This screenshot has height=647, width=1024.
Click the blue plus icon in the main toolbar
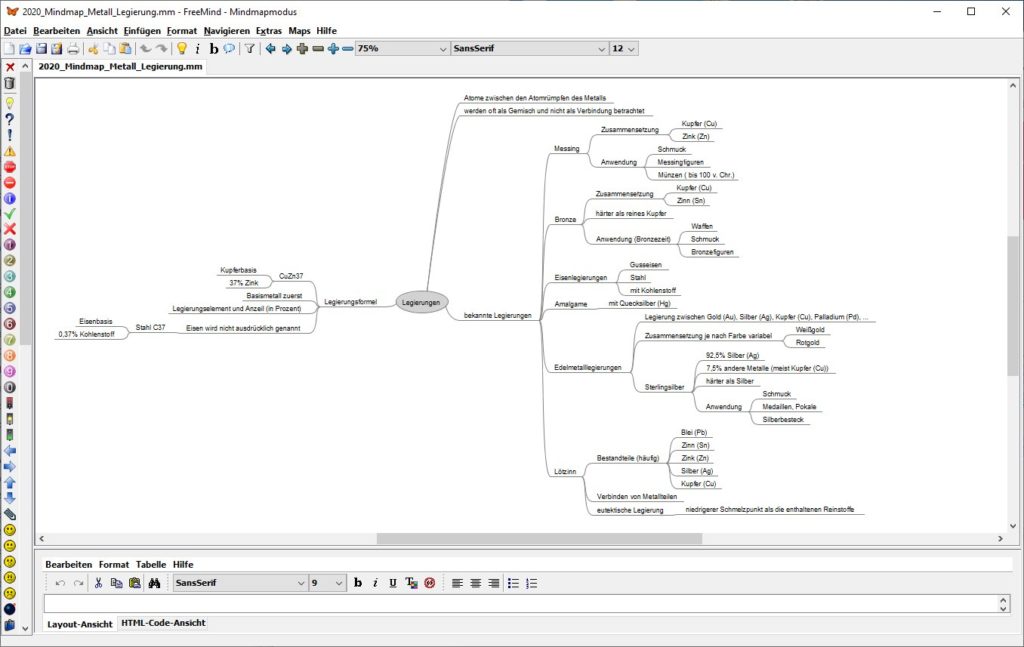[333, 48]
